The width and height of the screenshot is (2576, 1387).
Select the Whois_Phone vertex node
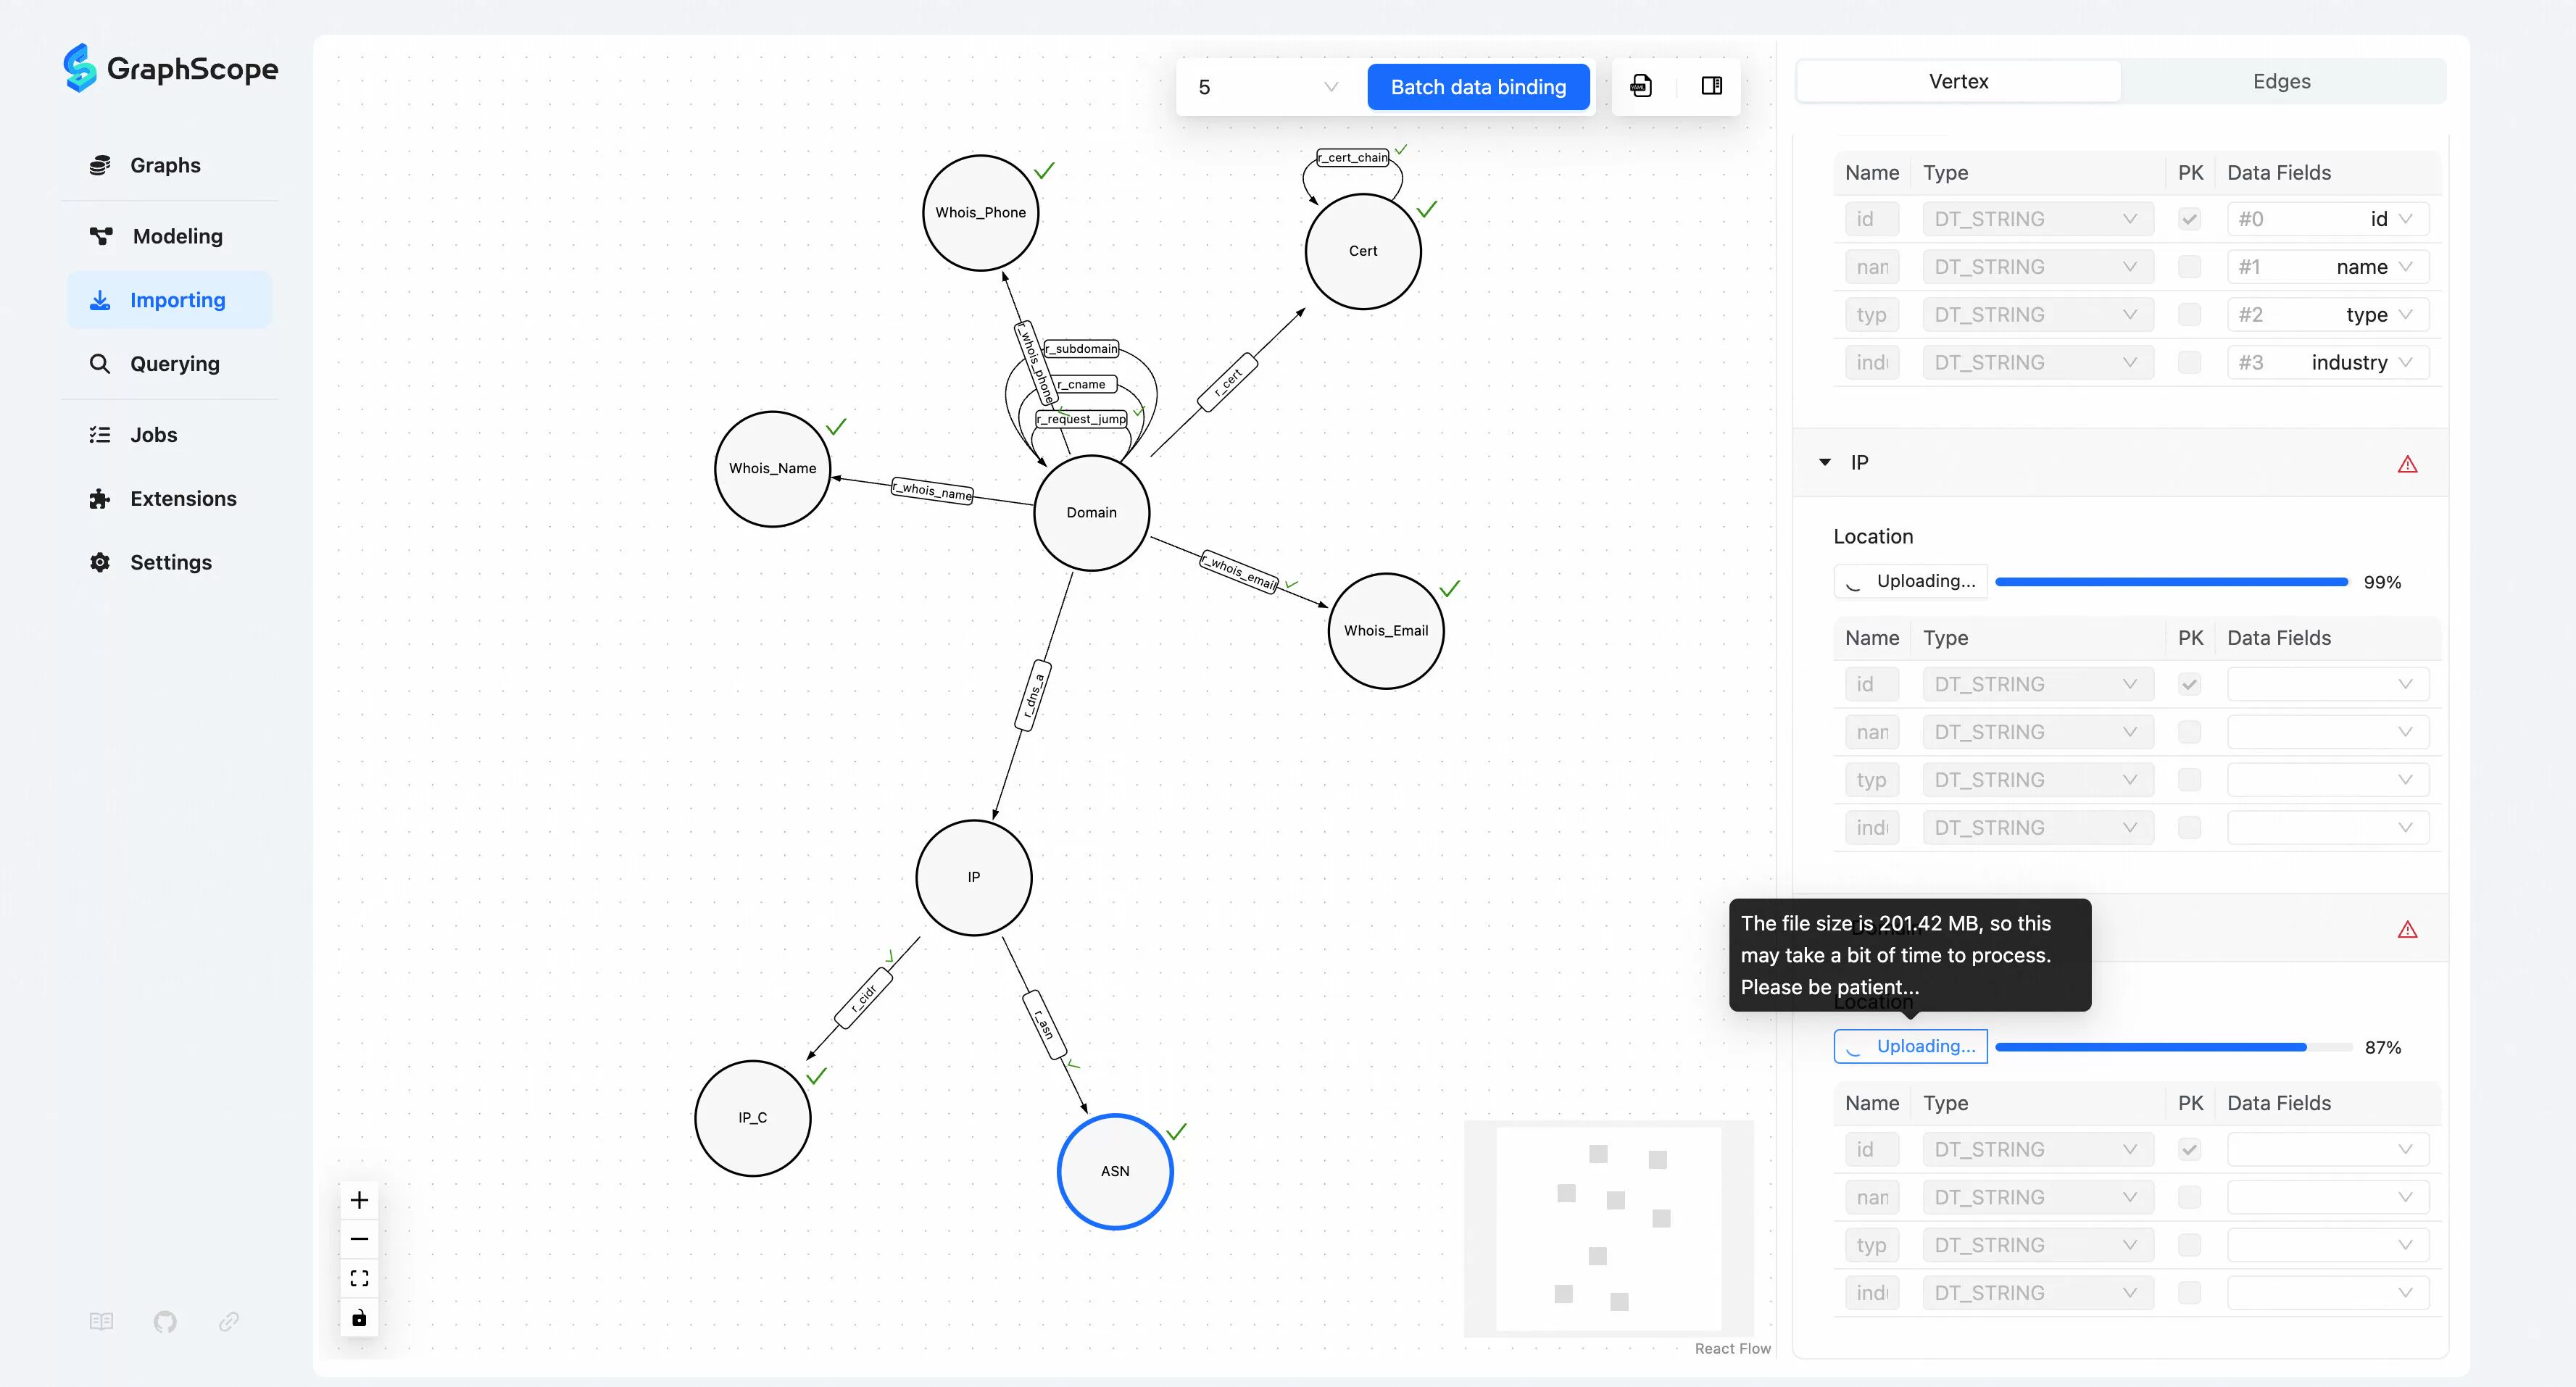980,212
